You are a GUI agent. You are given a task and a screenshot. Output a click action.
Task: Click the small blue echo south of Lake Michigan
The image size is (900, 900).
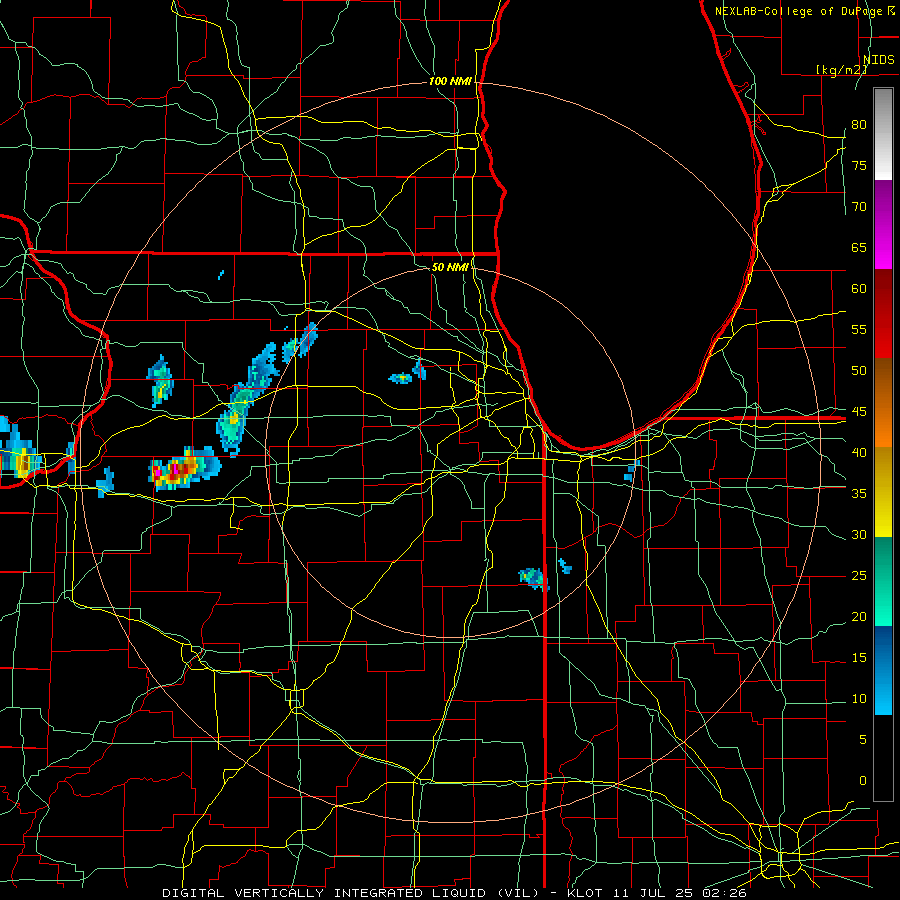pos(632,470)
